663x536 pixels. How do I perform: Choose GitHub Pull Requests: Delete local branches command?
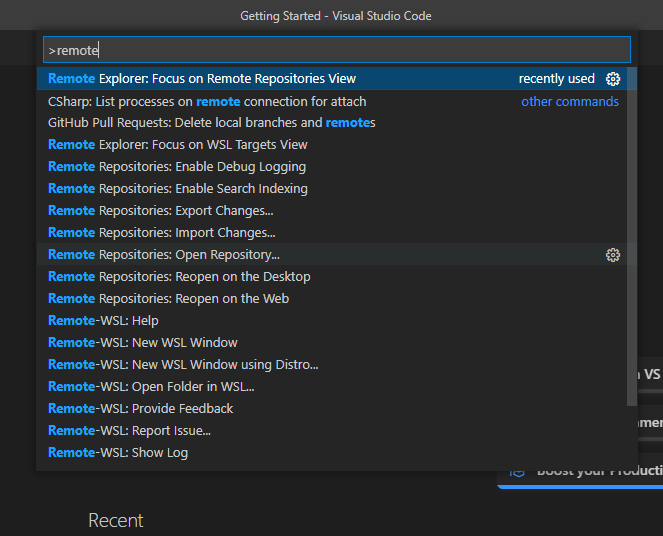[211, 123]
